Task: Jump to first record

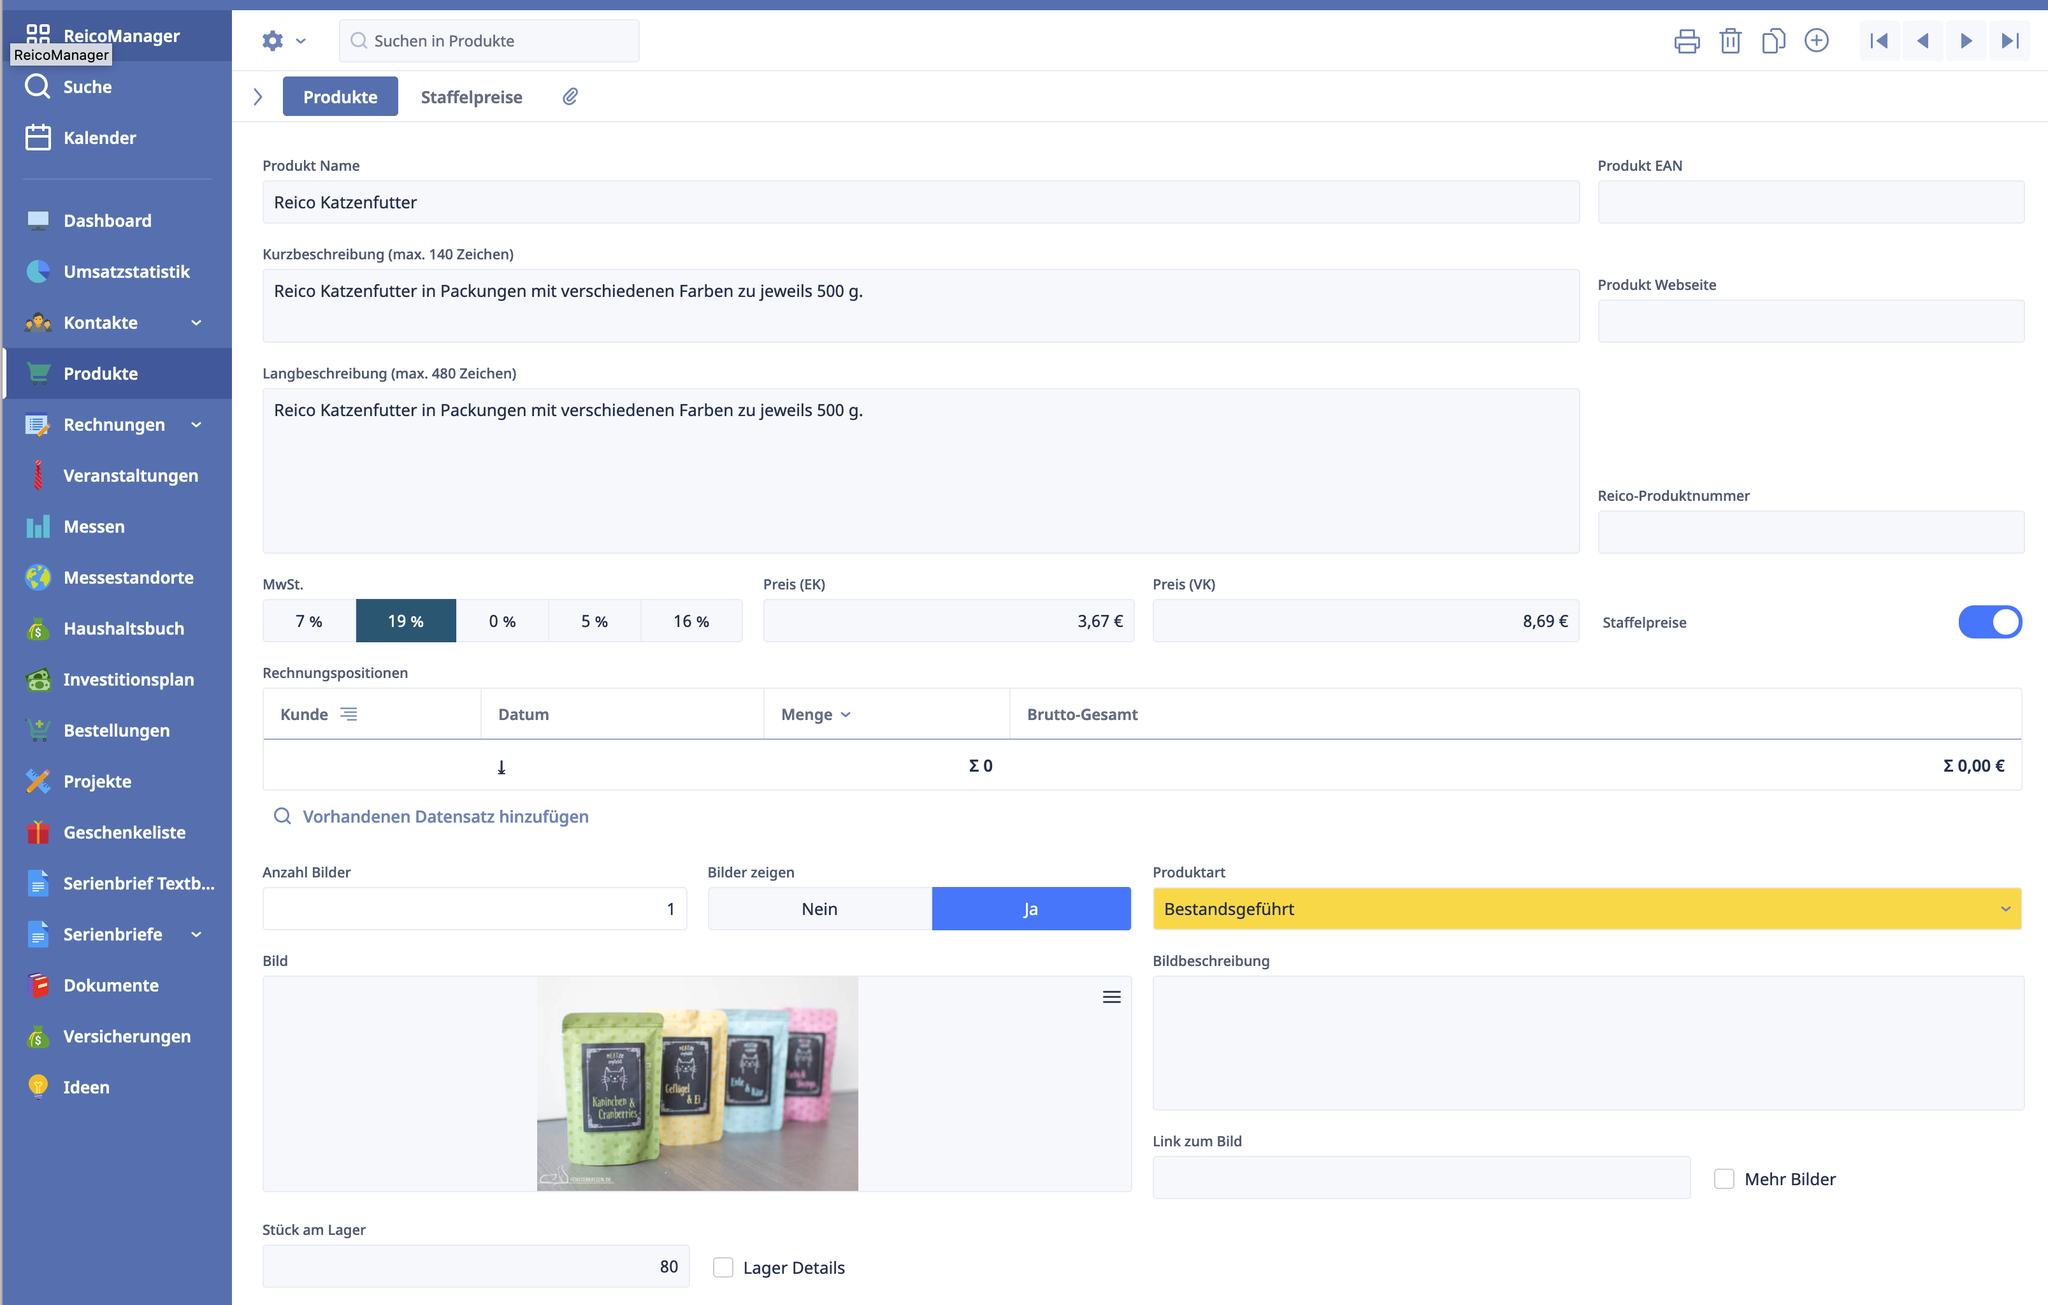Action: [1880, 41]
